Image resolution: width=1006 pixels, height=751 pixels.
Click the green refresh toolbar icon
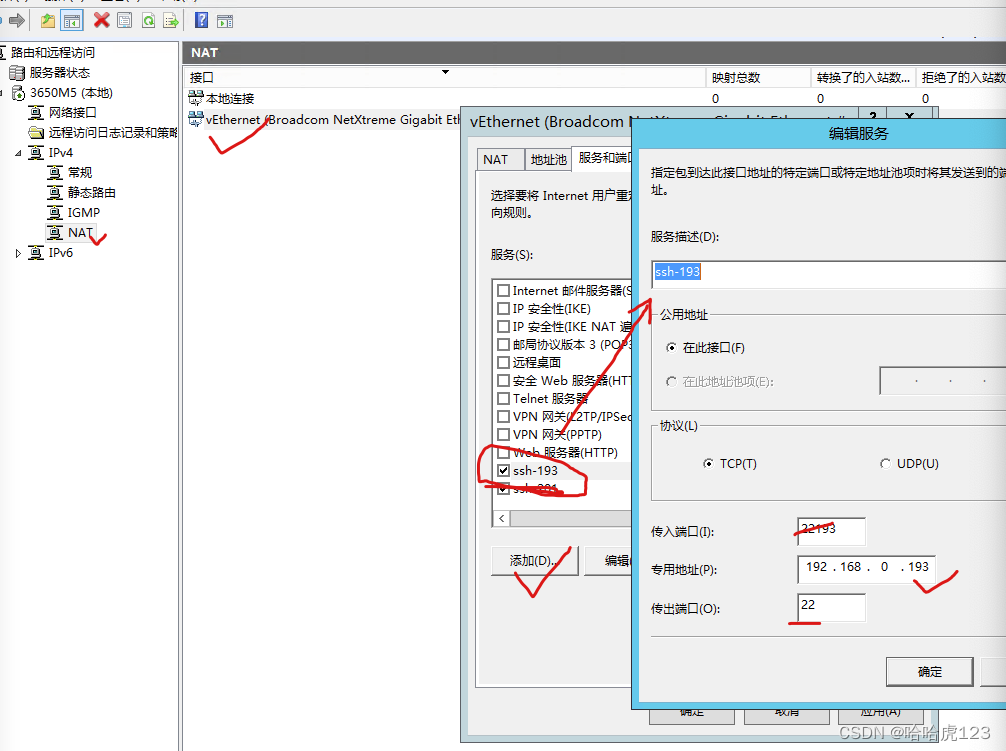click(148, 21)
